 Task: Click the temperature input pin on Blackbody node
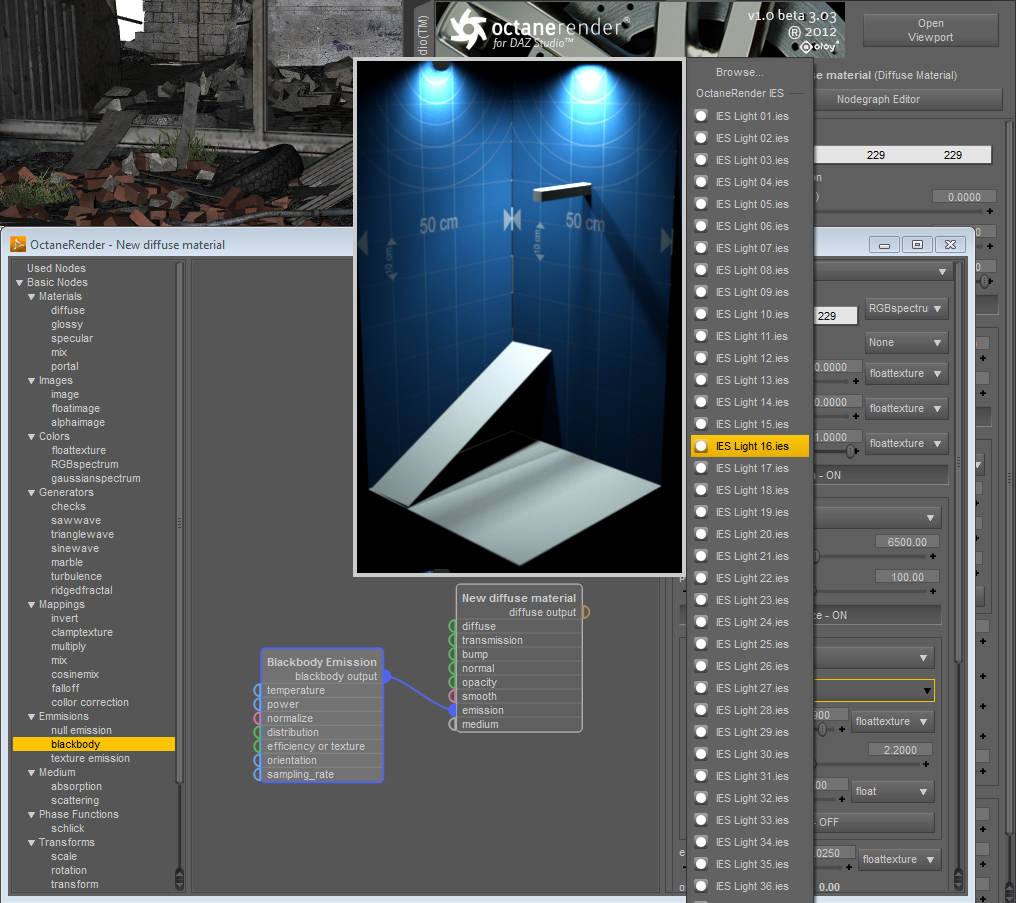click(x=257, y=691)
